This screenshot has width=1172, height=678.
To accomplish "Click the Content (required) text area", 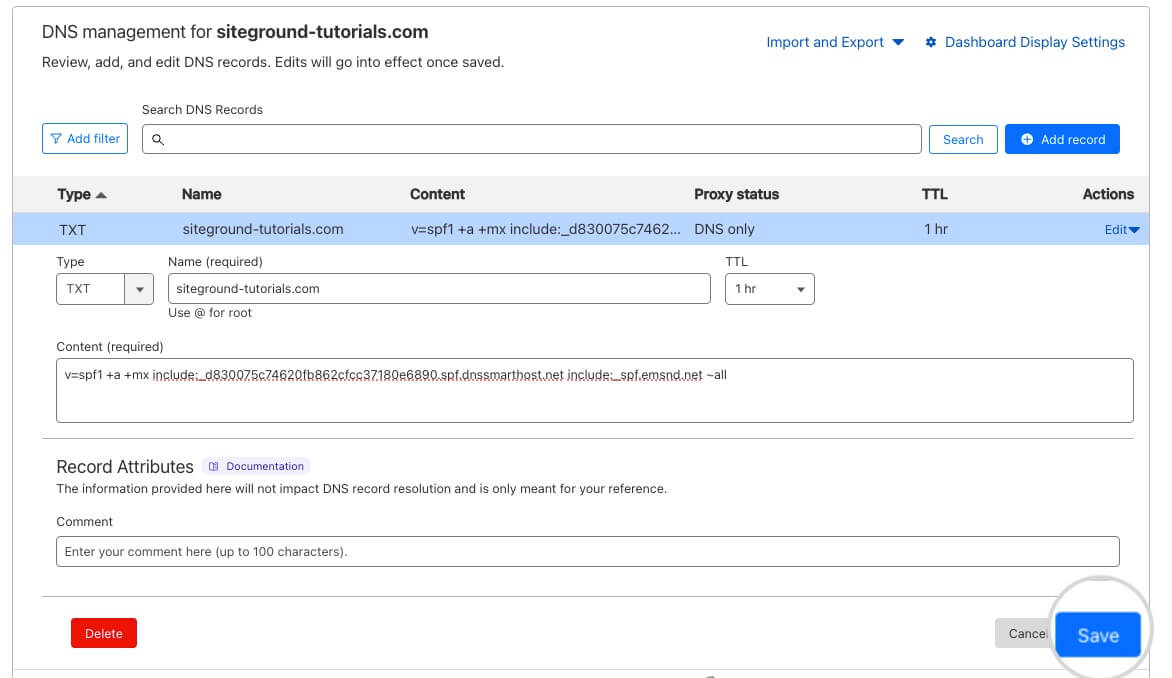I will pos(595,391).
